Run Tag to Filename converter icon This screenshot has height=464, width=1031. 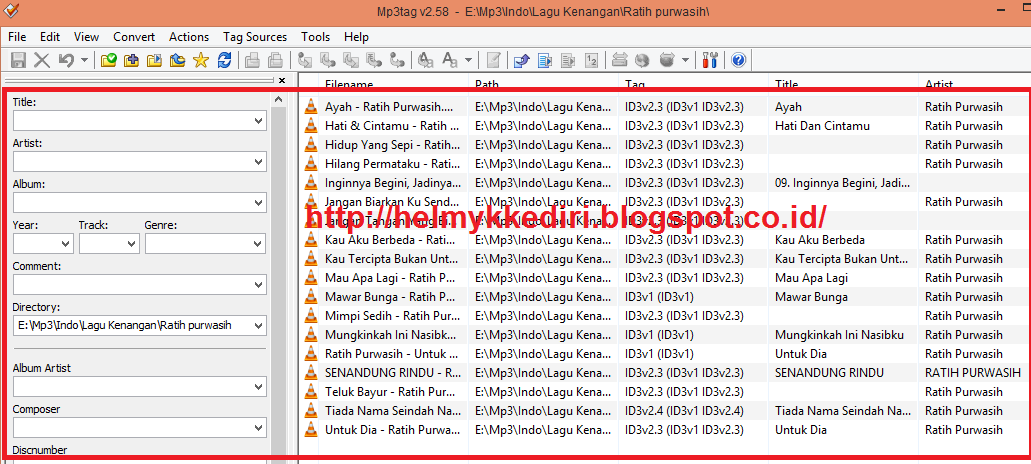[304, 60]
